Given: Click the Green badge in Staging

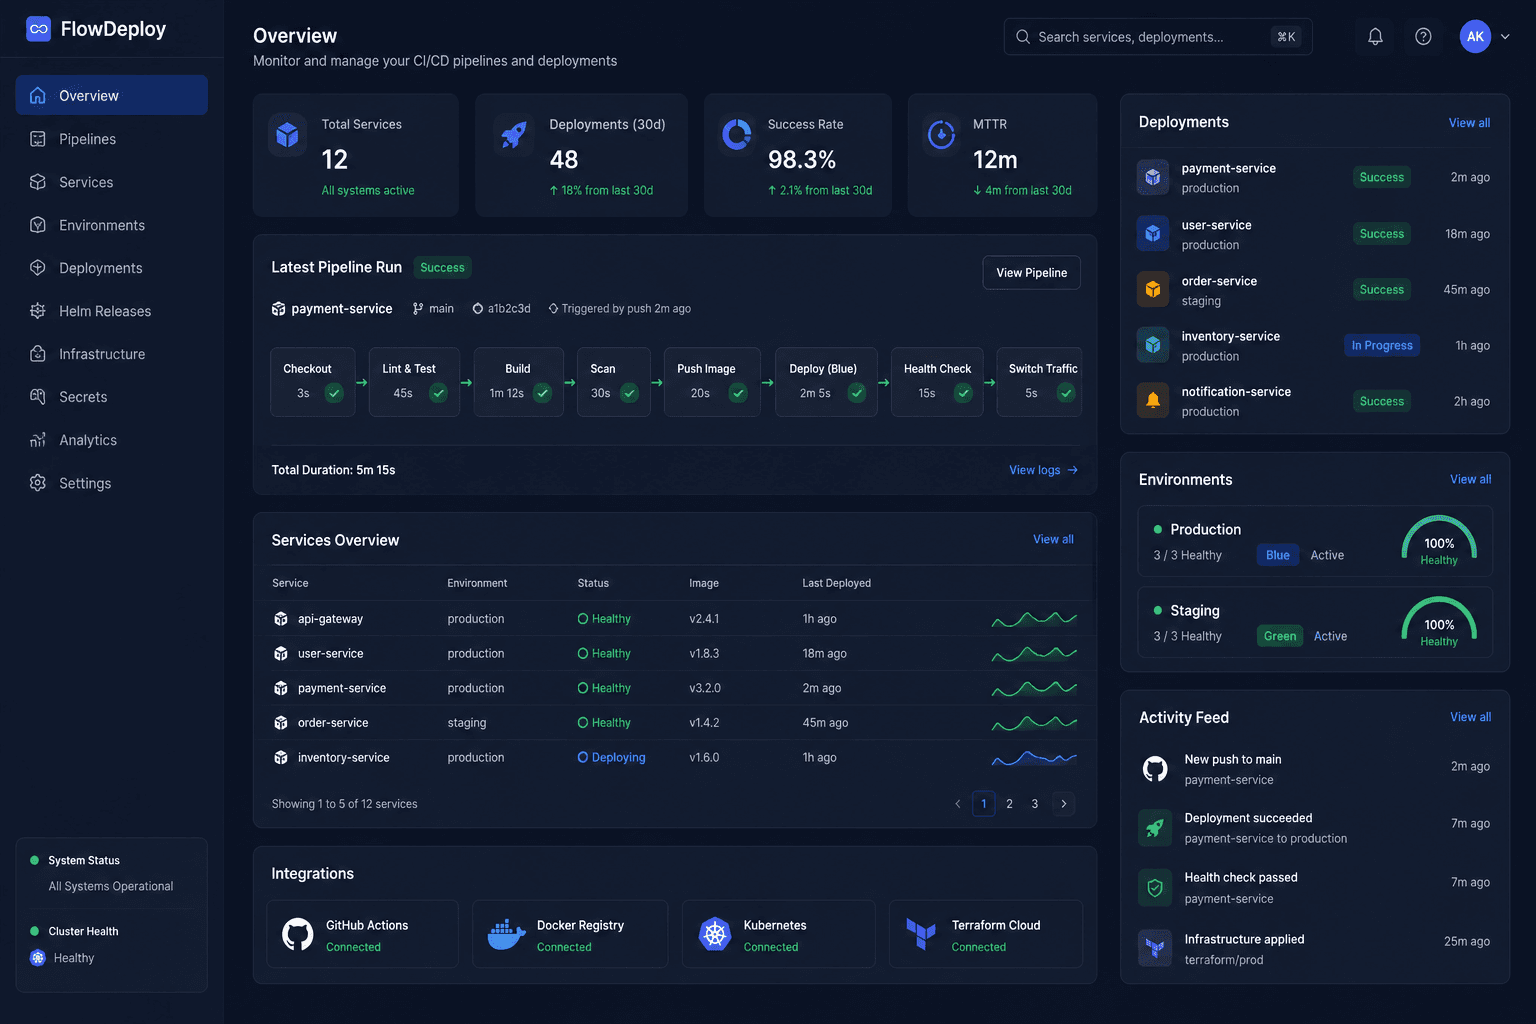Looking at the screenshot, I should pos(1280,636).
